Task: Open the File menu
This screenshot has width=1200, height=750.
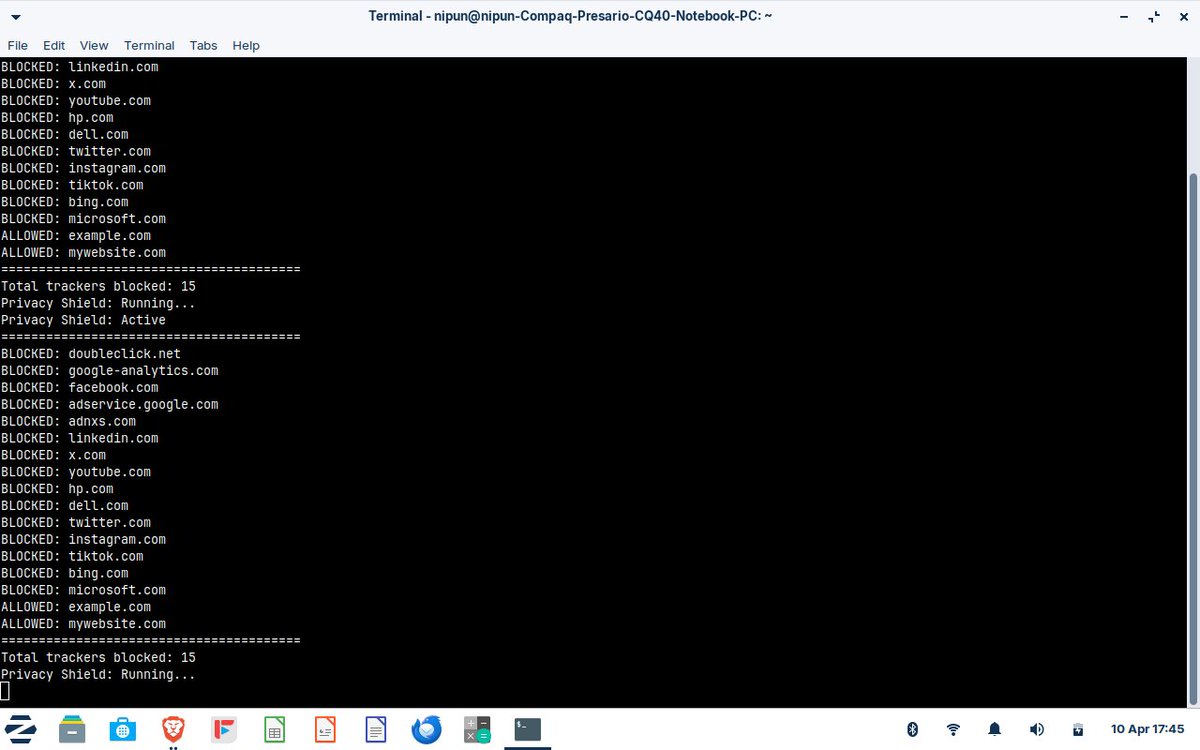Action: [18, 45]
